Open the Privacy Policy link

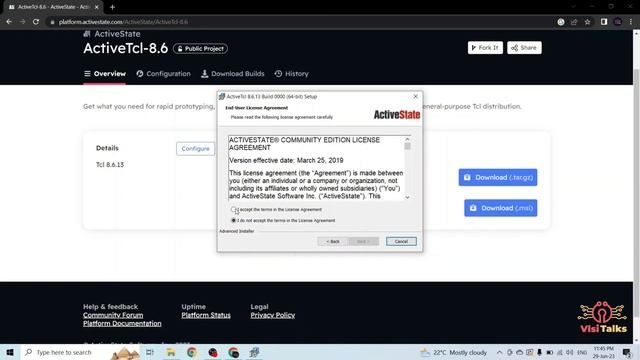tap(273, 315)
